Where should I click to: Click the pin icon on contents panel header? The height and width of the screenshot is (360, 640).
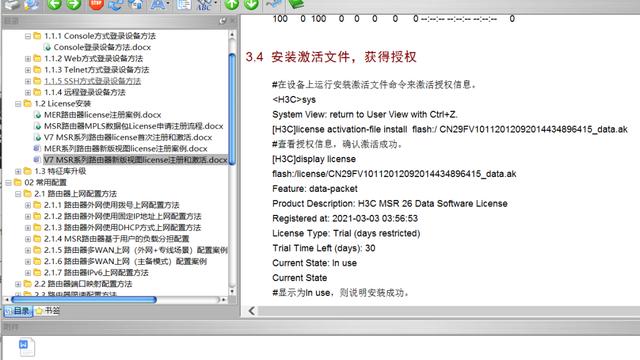[222, 20]
